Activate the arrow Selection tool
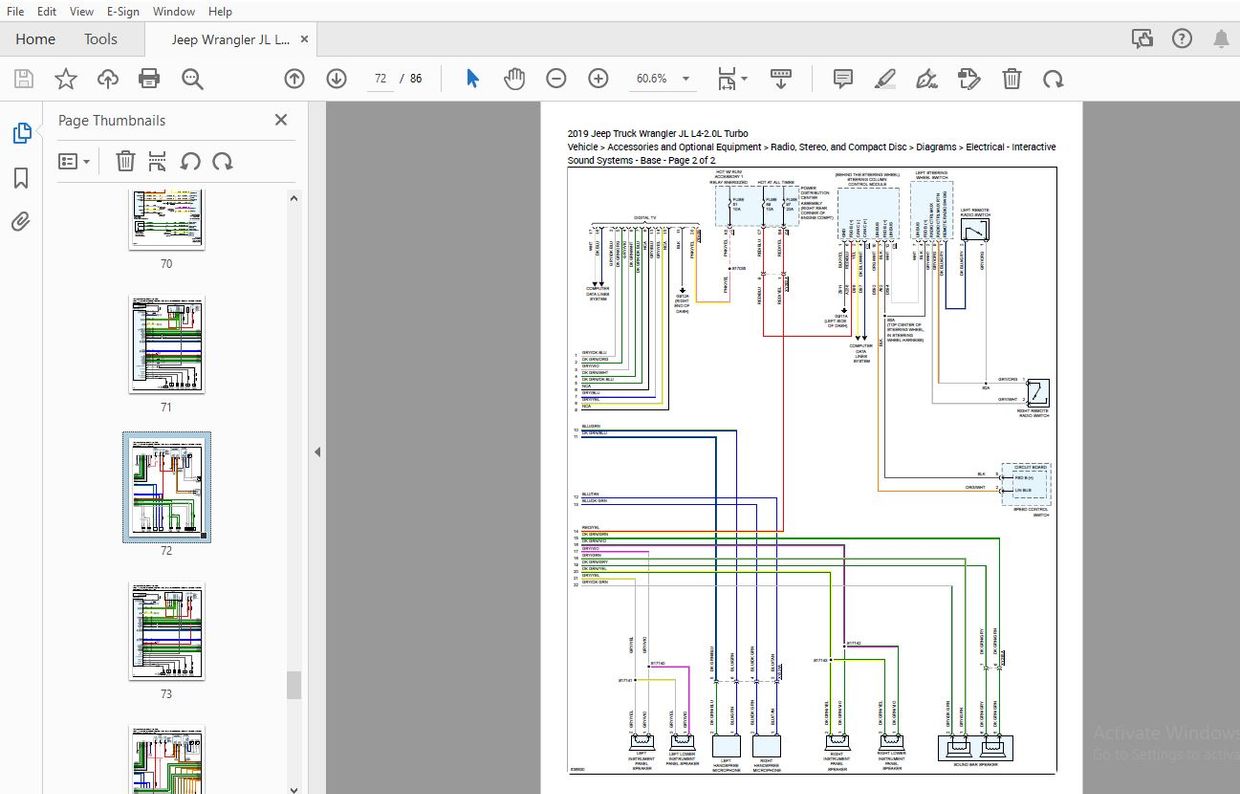Screen dimensions: 1240x794 click(x=473, y=79)
